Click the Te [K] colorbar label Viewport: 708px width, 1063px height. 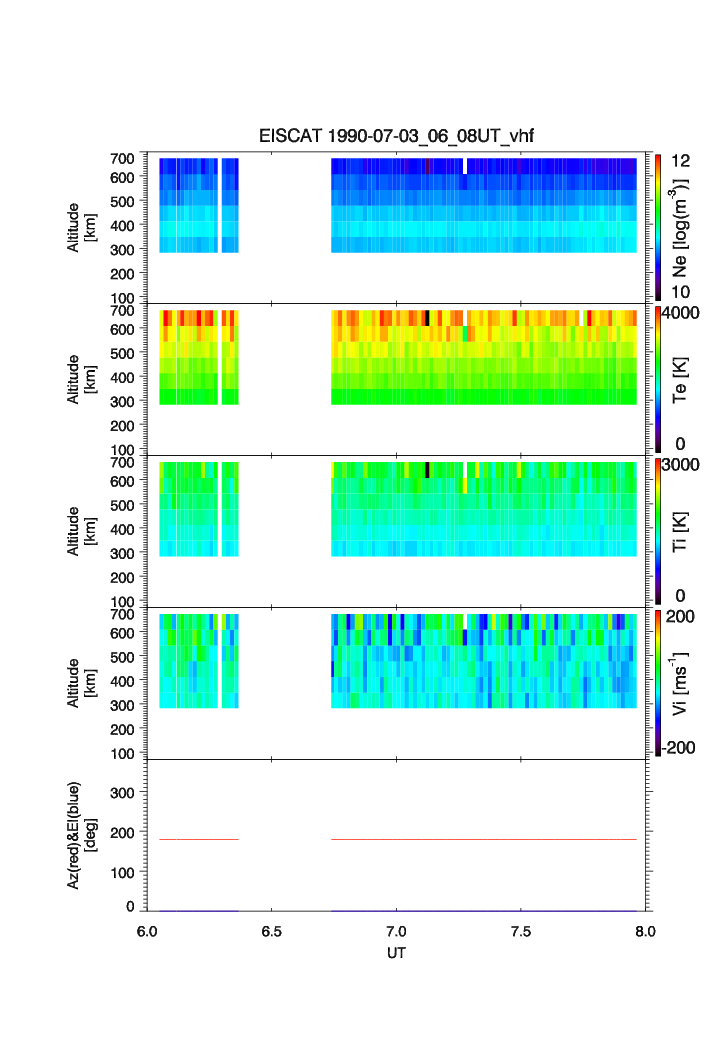[680, 380]
